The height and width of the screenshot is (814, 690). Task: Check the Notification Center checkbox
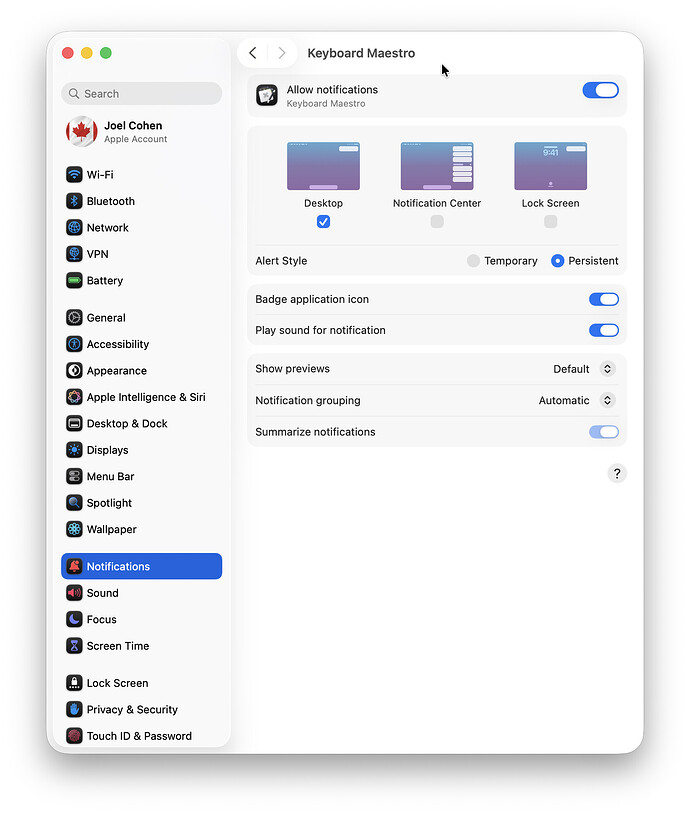point(437,222)
